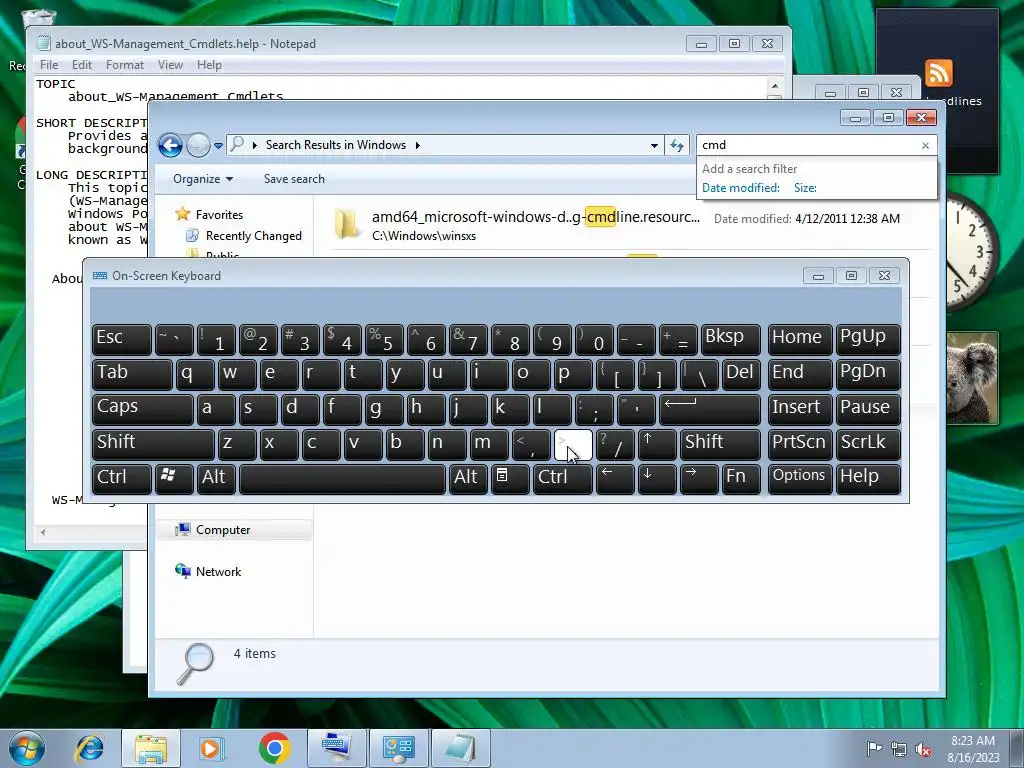Add the Date modified search filter
The width and height of the screenshot is (1024, 768).
coord(741,188)
